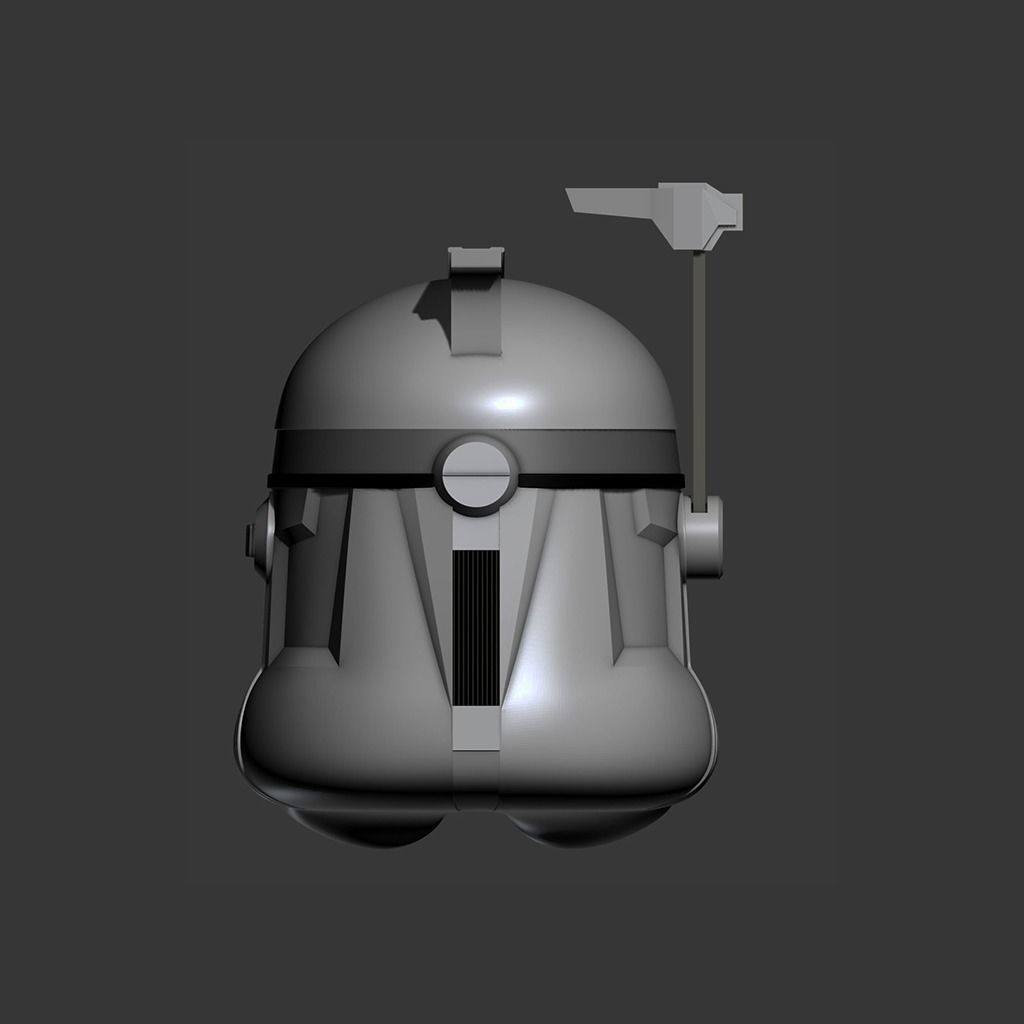Click the black ribbed vertical vent grille
Image resolution: width=1024 pixels, height=1024 pixels.
(x=476, y=628)
